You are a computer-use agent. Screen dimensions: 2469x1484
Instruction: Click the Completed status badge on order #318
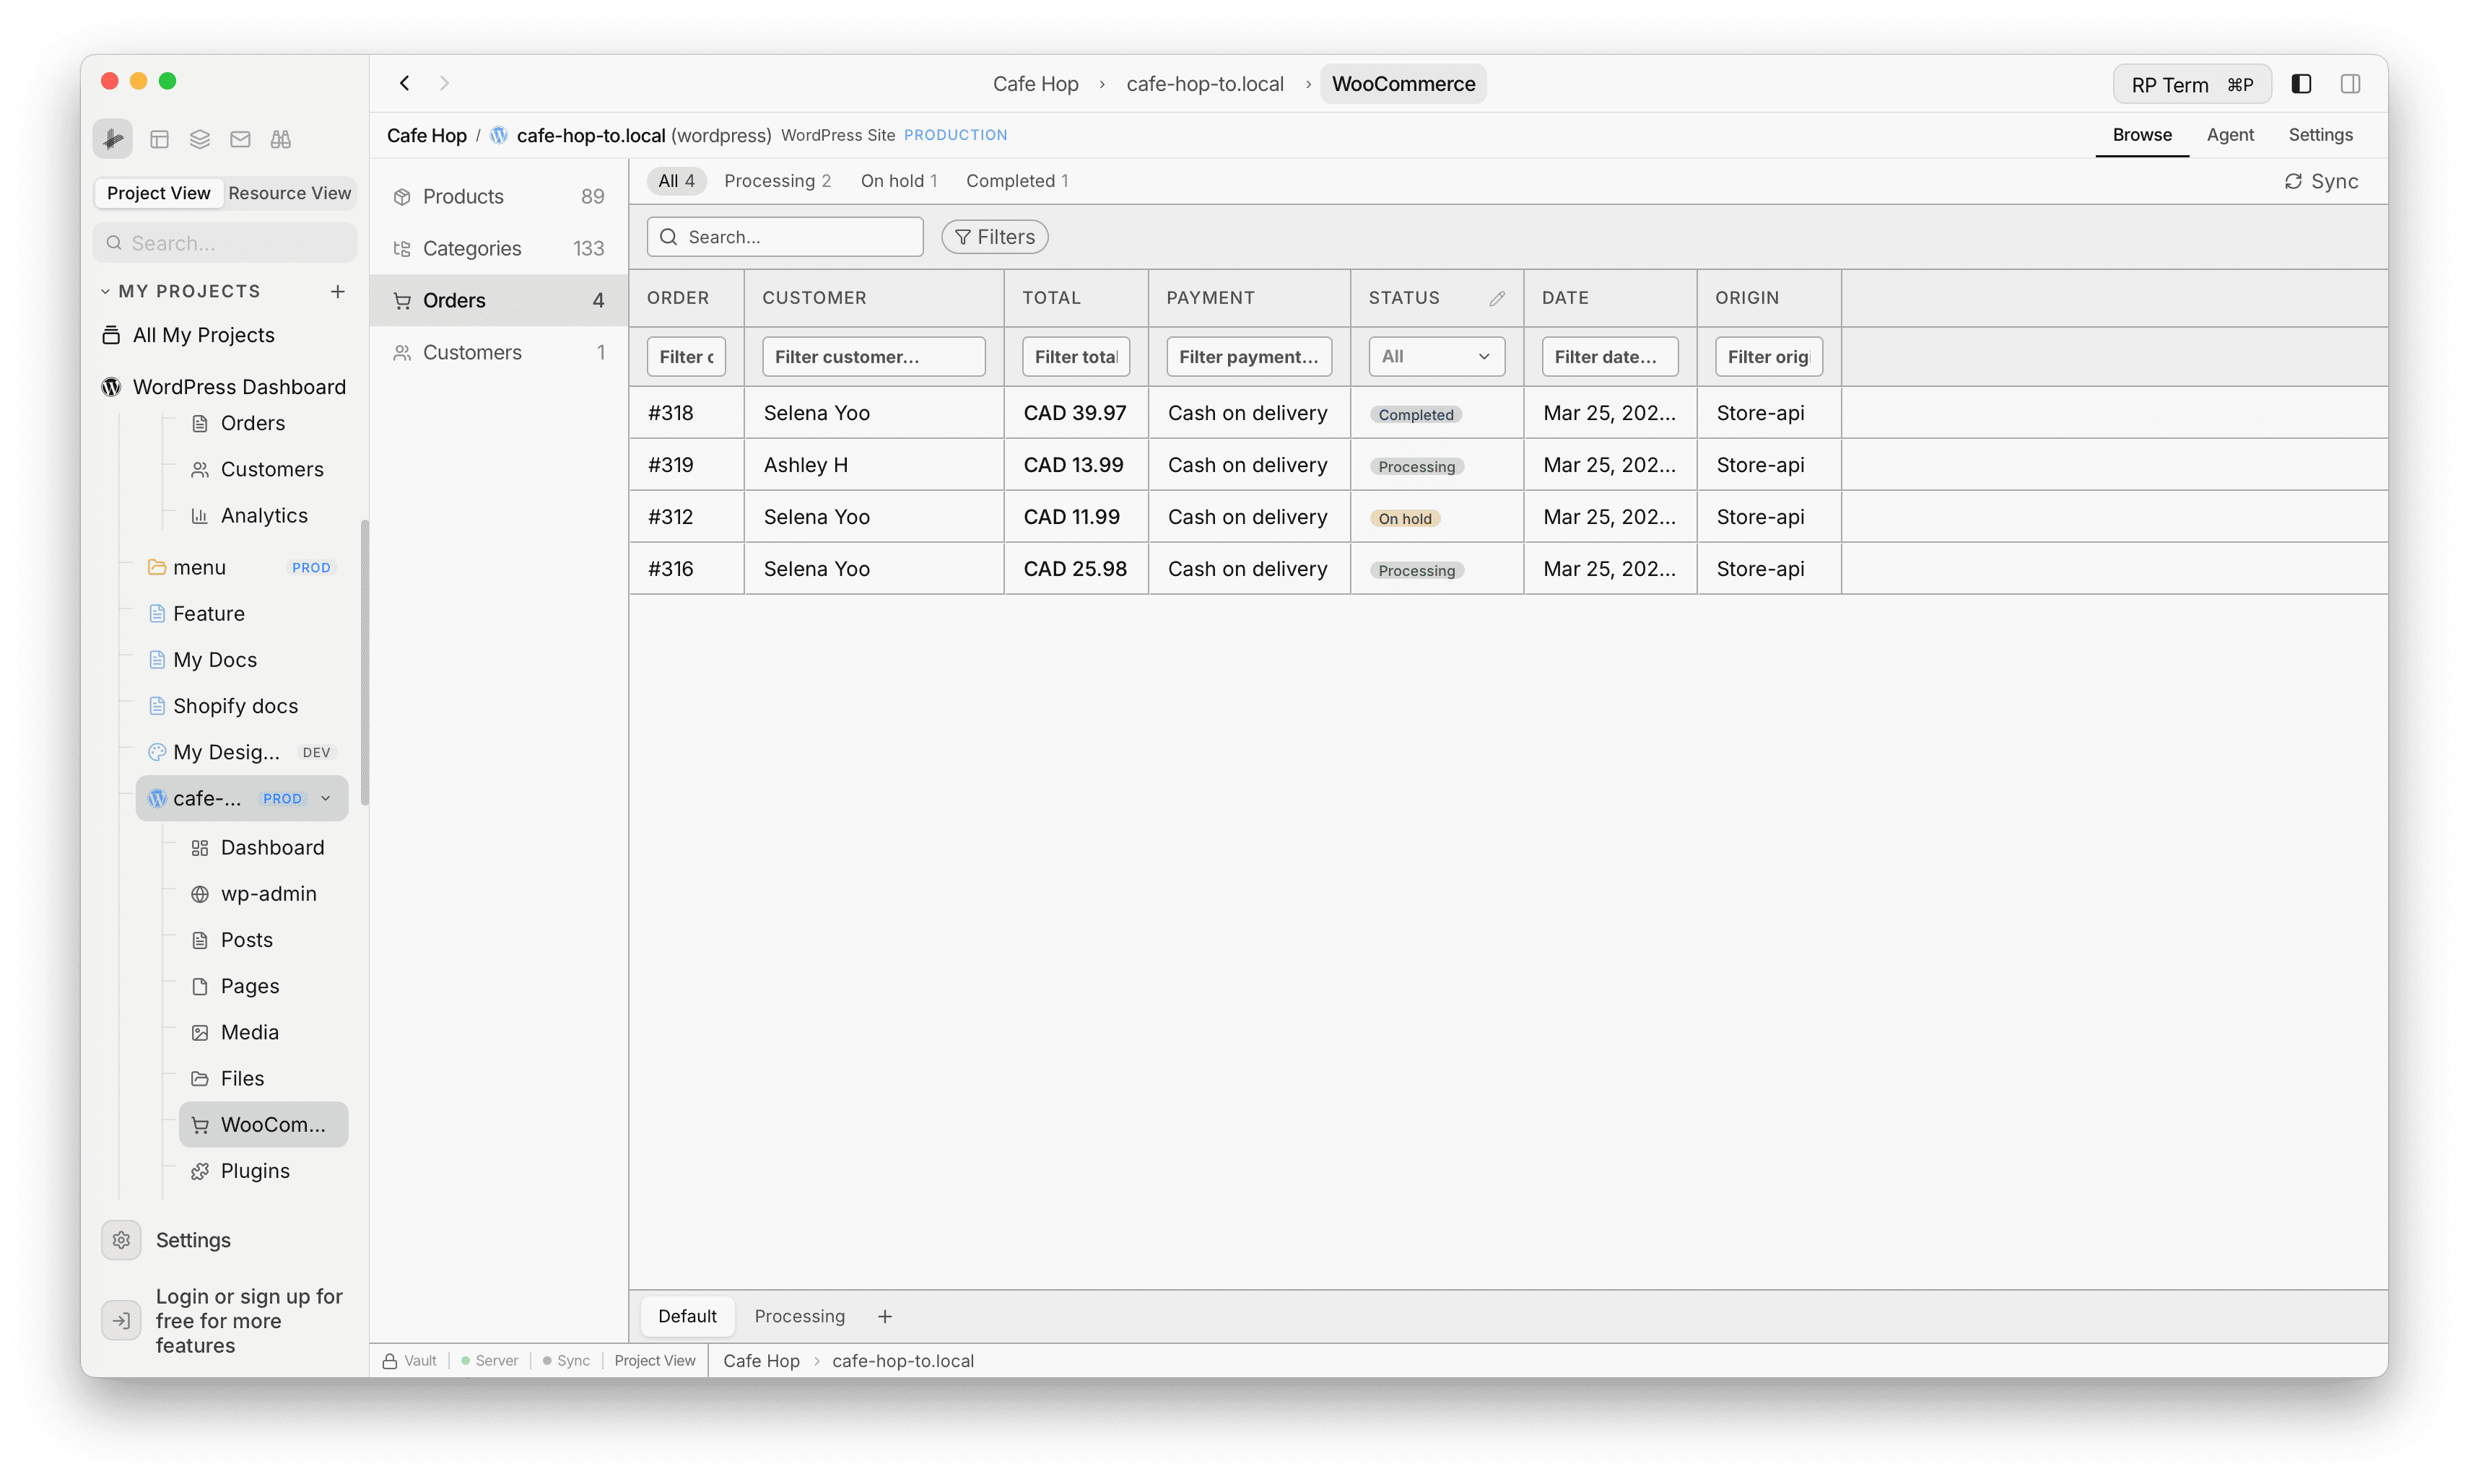click(x=1415, y=413)
